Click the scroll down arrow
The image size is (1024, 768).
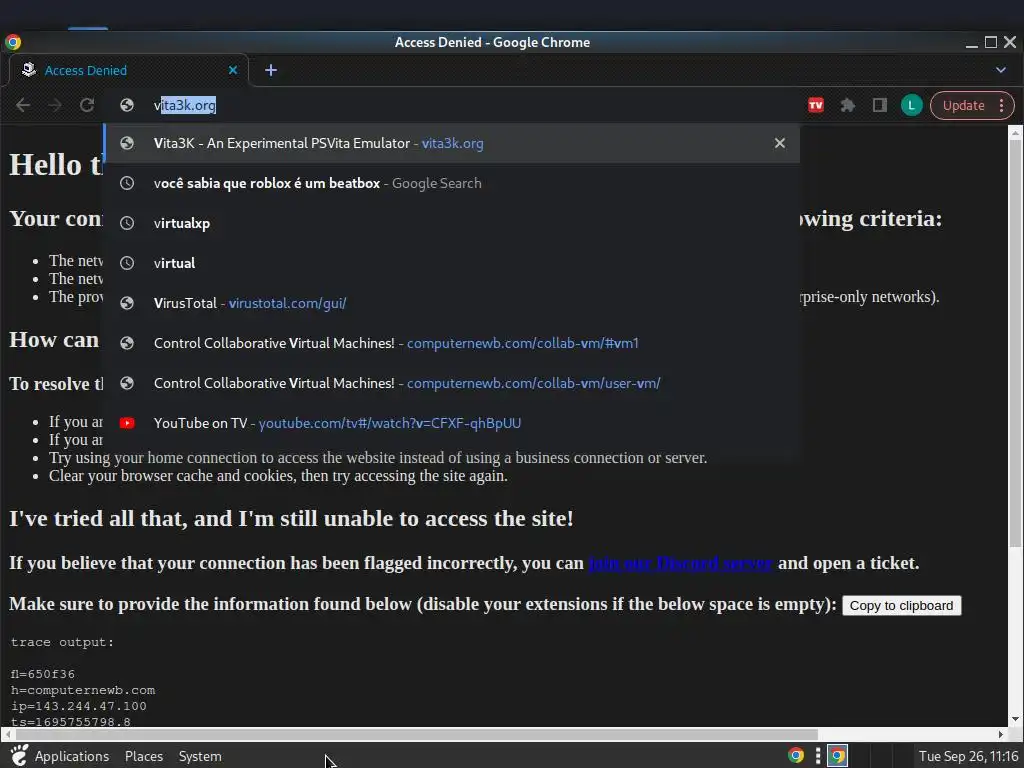(x=1015, y=719)
